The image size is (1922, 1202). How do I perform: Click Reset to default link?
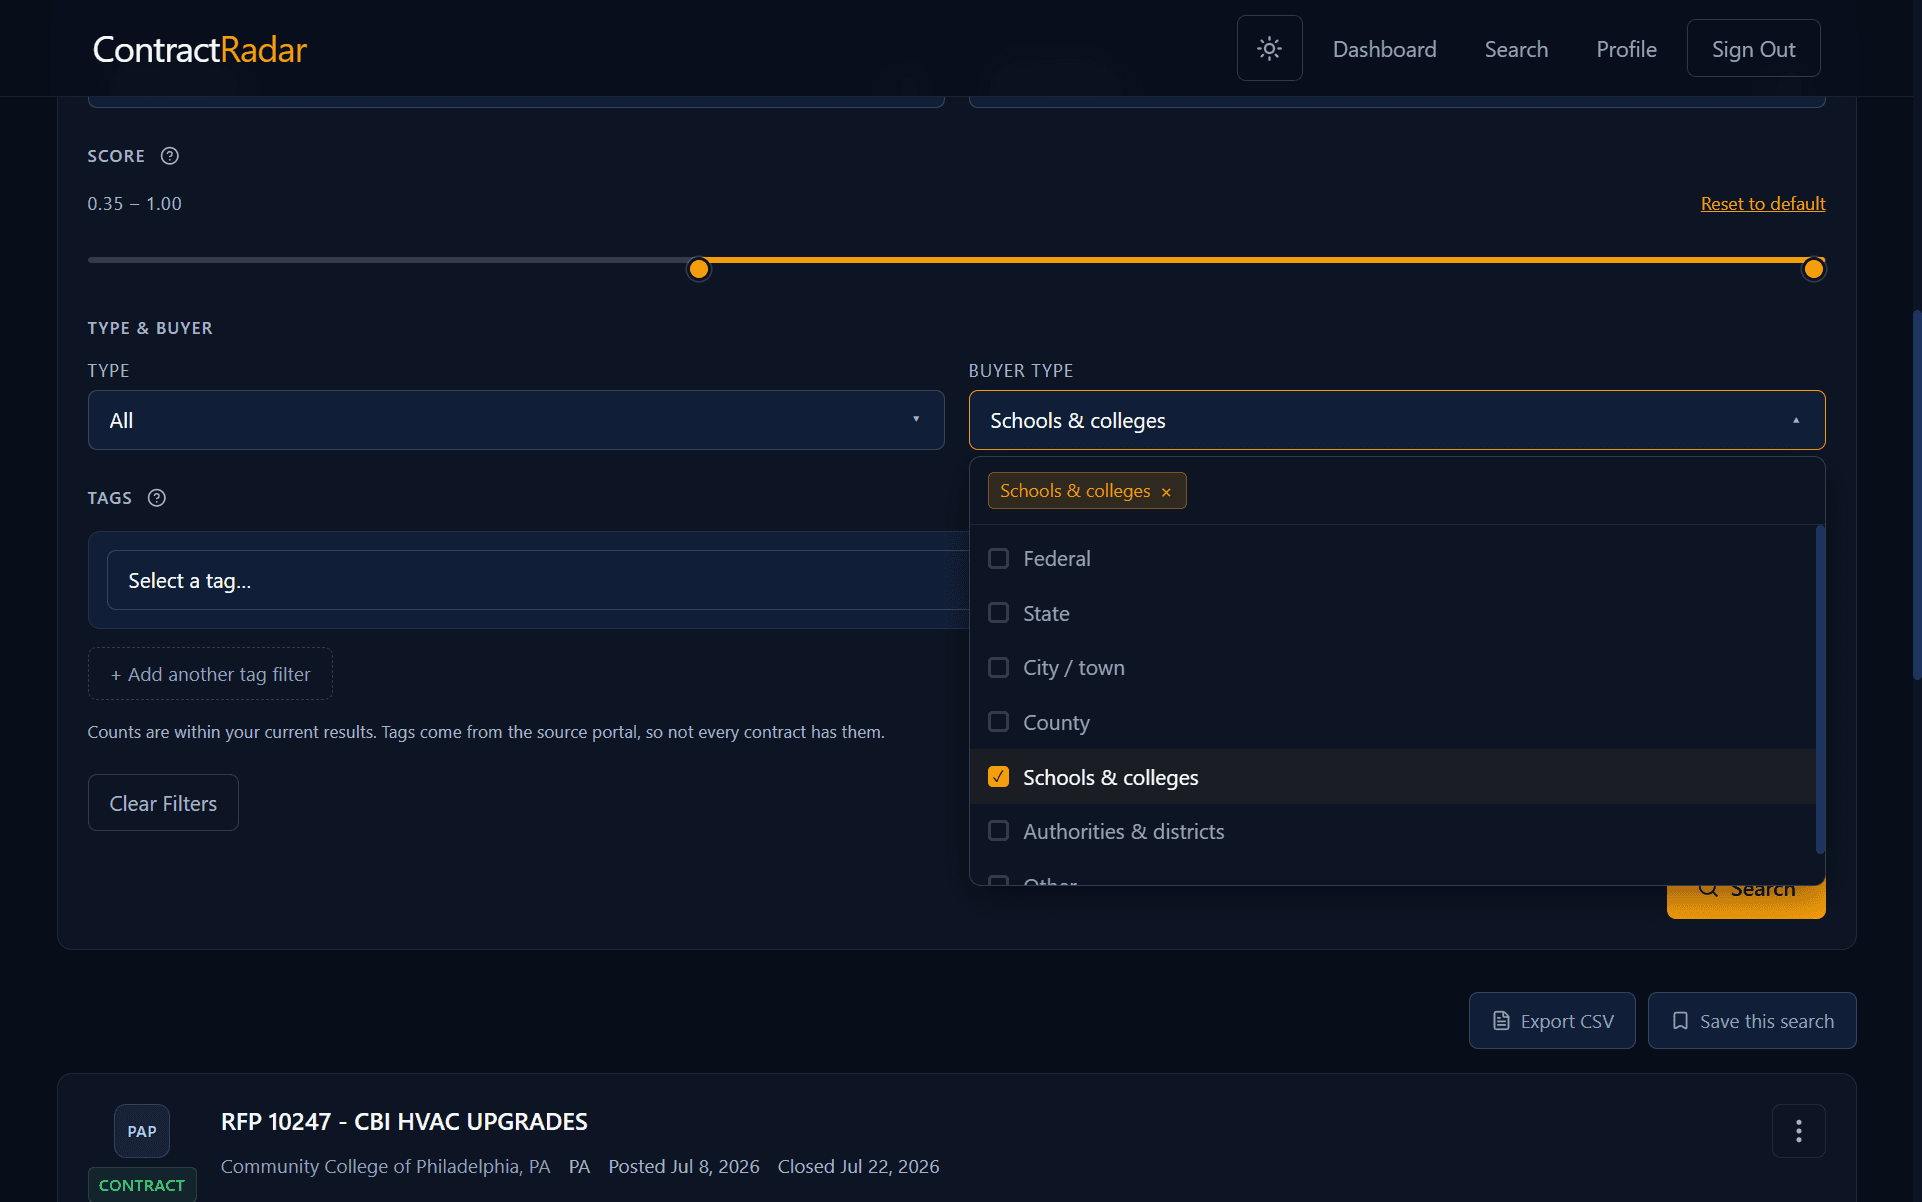point(1762,204)
